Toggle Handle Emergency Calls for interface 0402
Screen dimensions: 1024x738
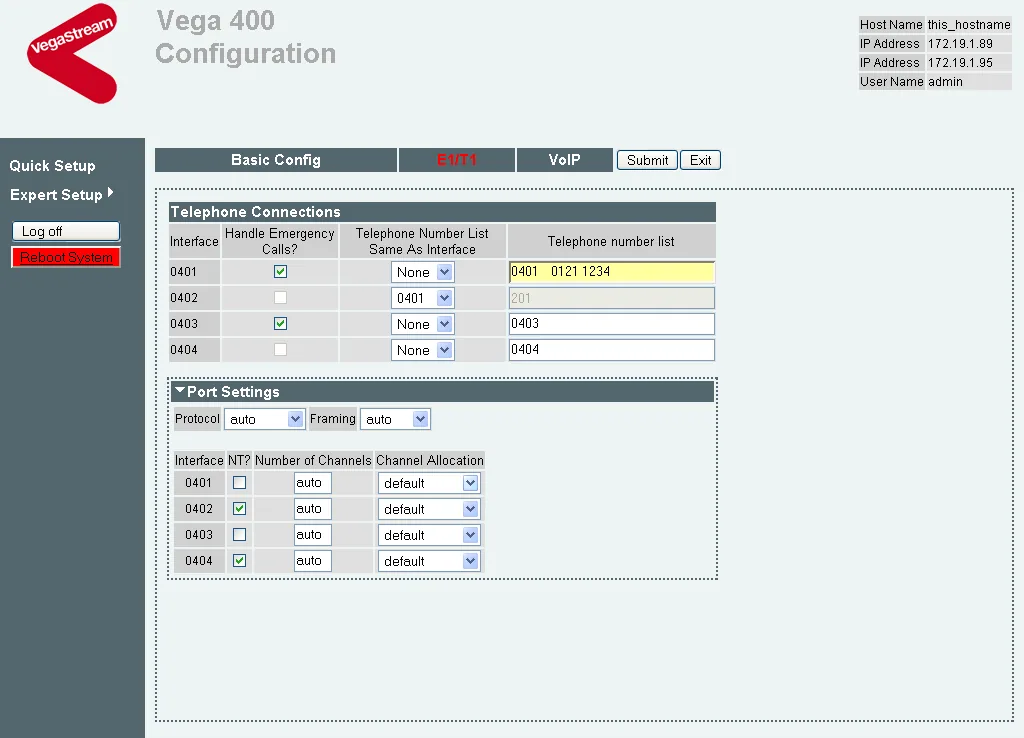point(280,298)
